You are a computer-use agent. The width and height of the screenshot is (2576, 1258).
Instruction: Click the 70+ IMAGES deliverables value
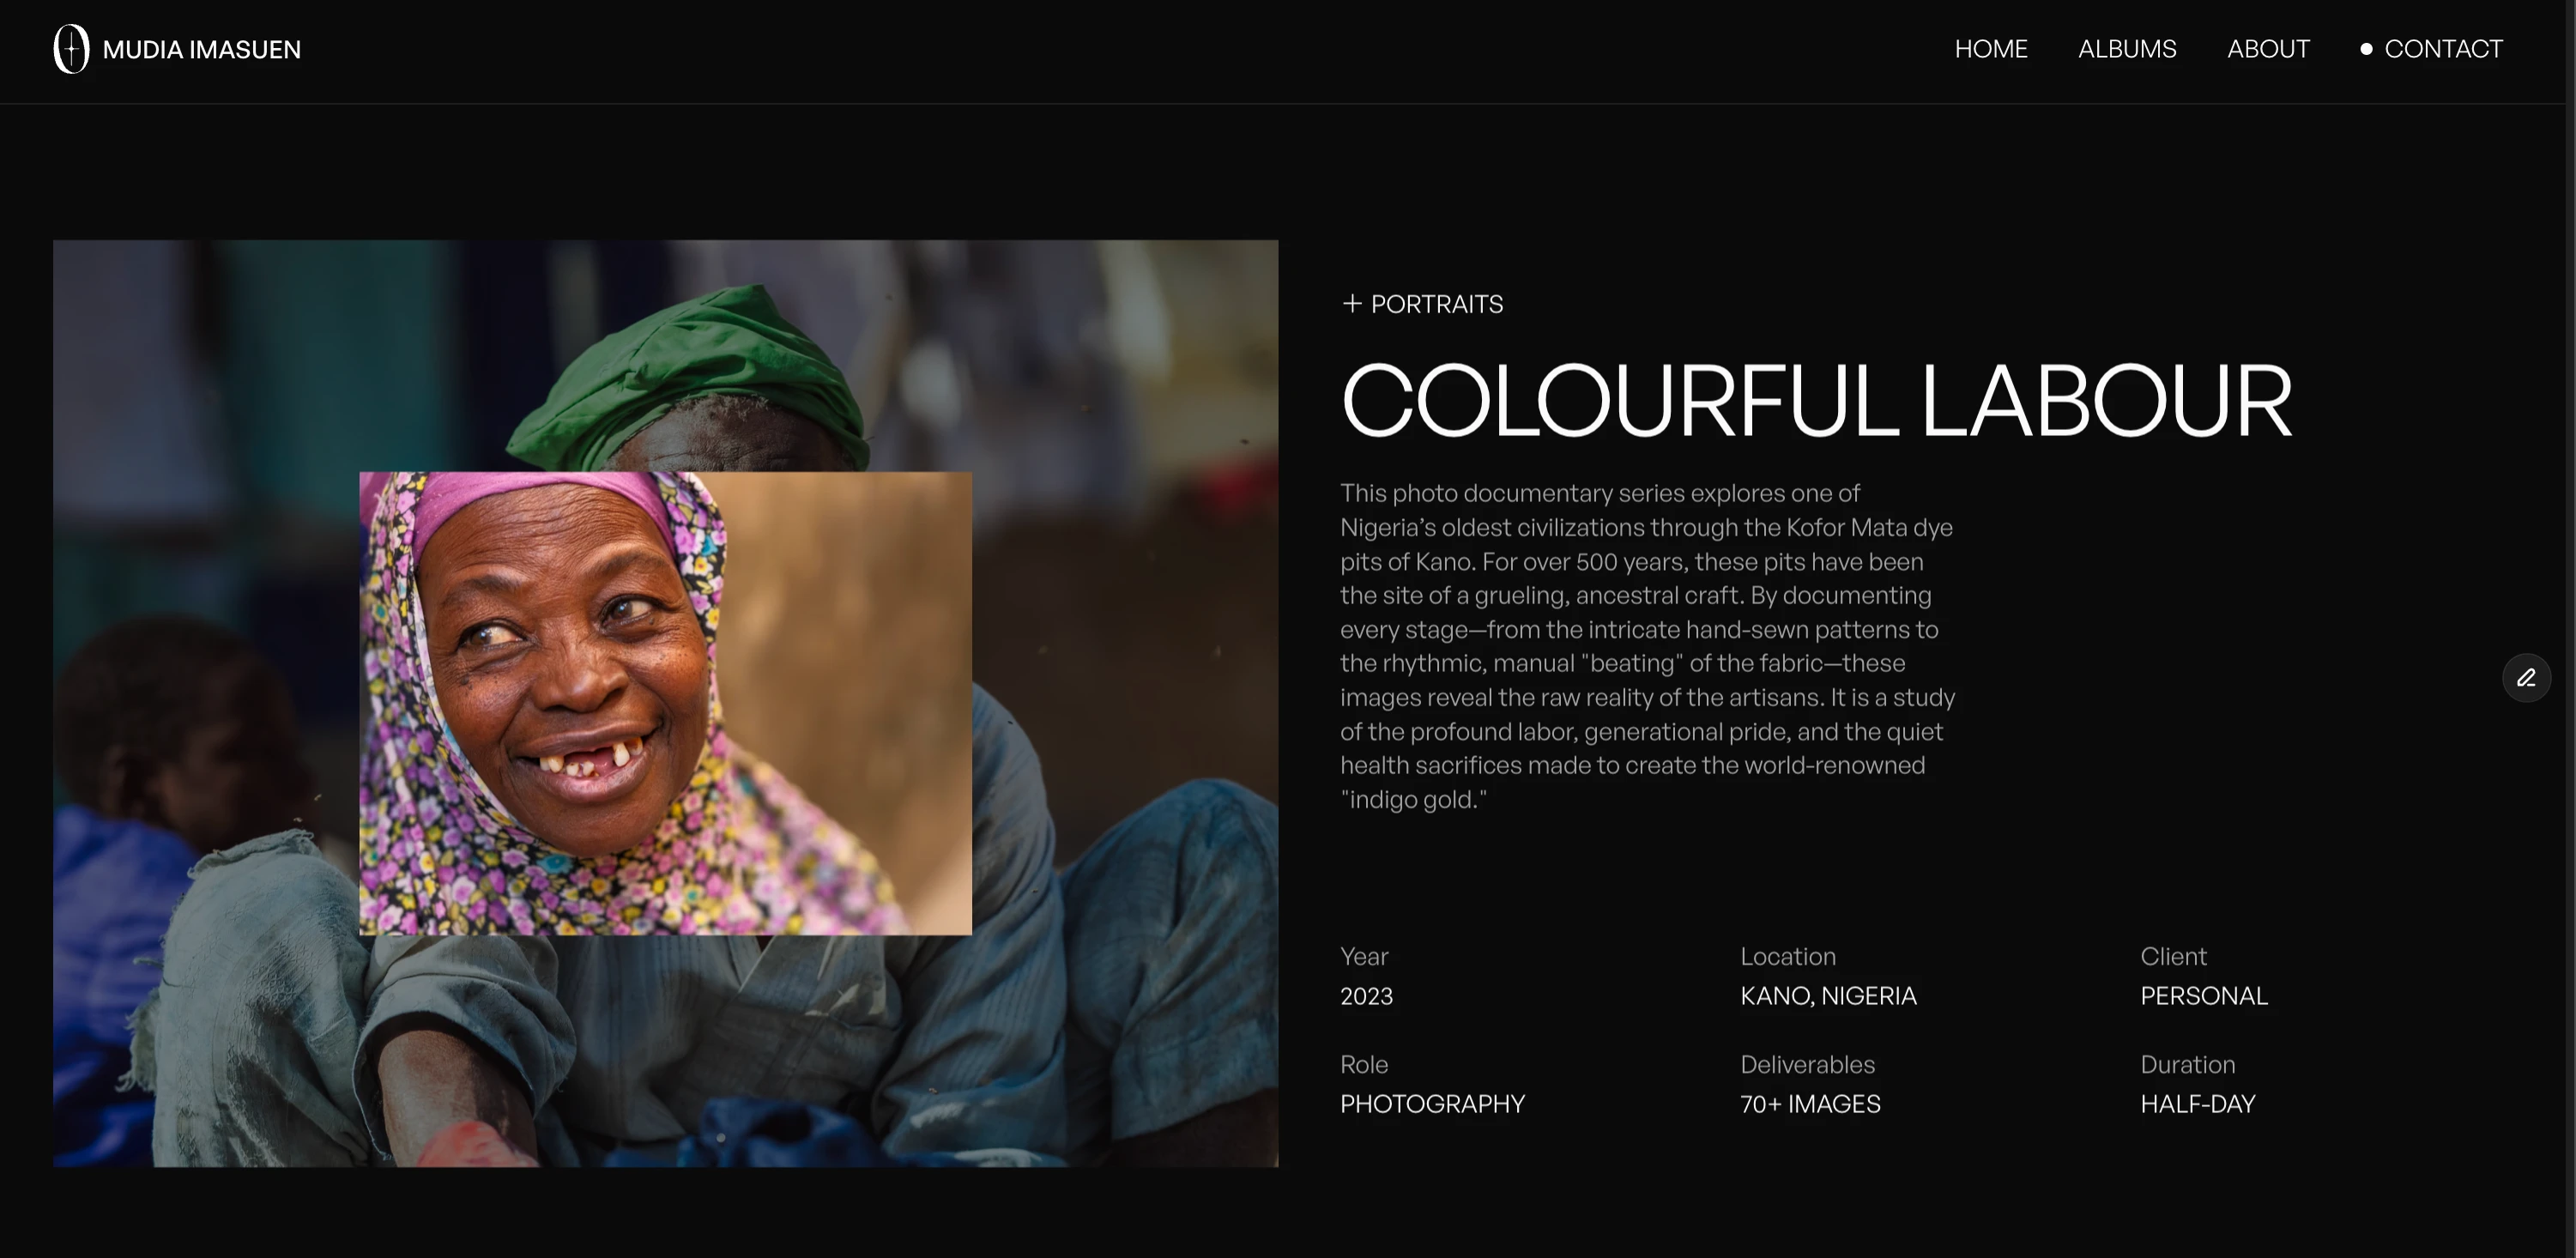tap(1810, 1104)
